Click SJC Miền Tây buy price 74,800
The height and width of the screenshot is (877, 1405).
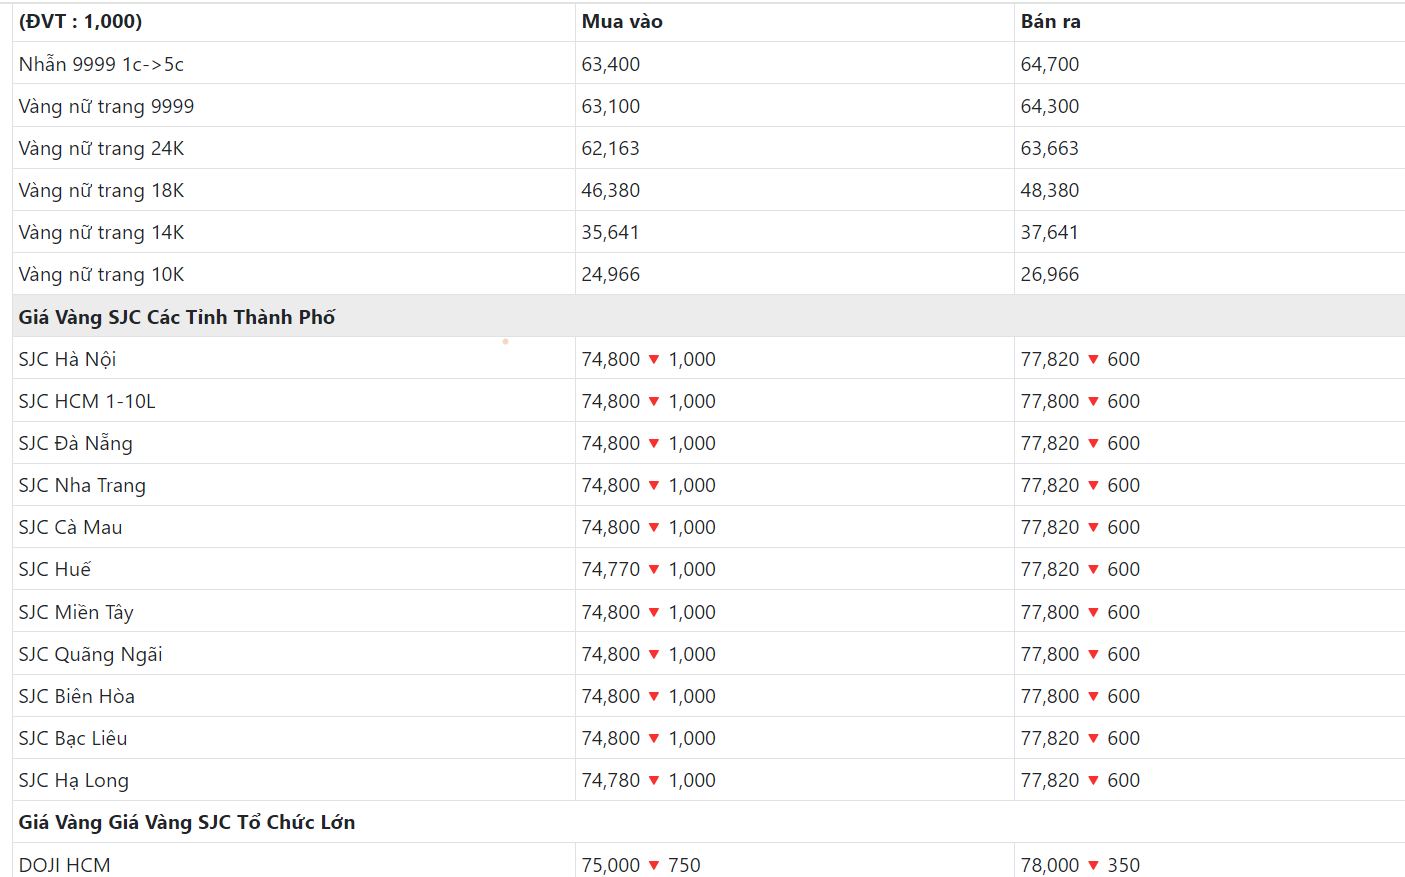(x=611, y=612)
